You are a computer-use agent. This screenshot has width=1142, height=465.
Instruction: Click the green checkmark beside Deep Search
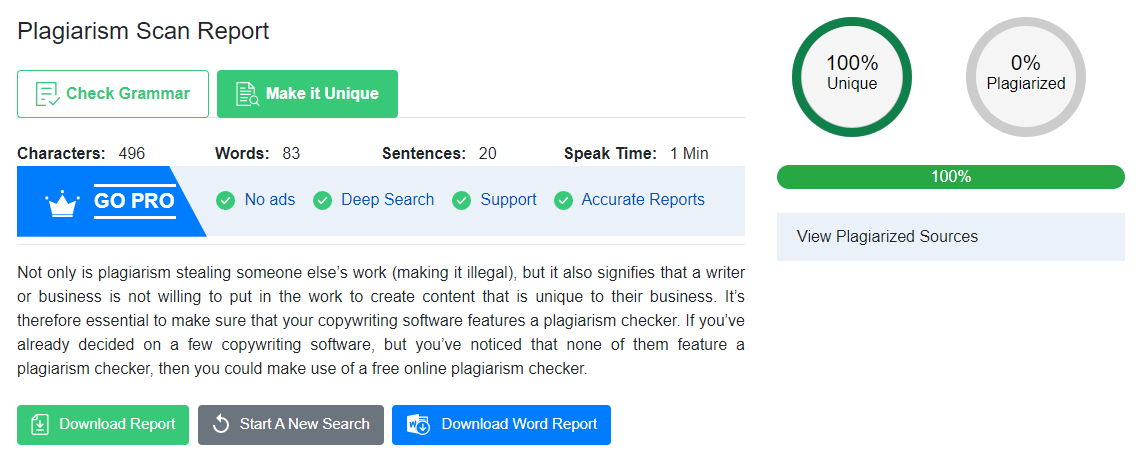[322, 200]
